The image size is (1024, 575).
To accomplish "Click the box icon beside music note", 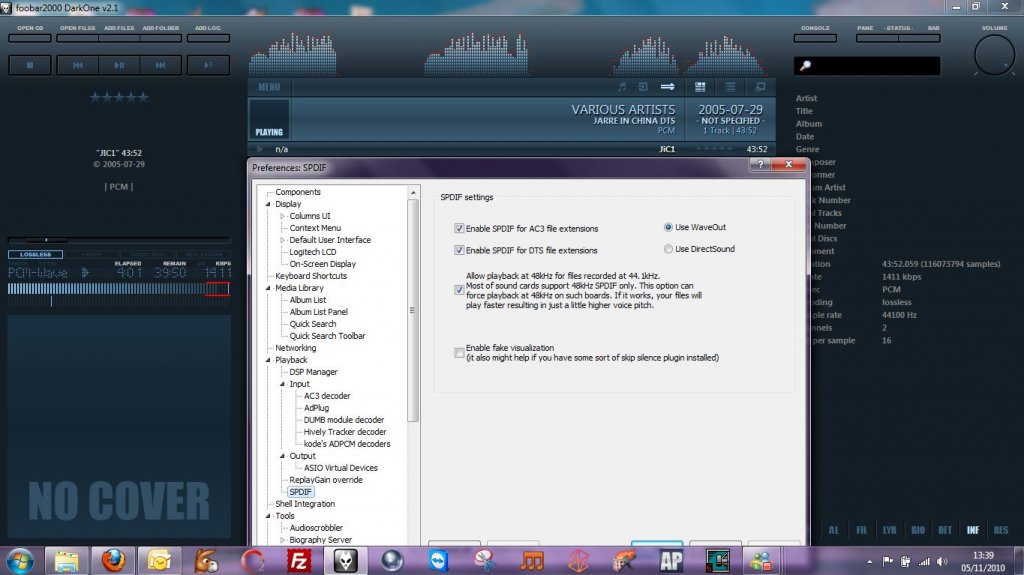I will click(x=643, y=87).
